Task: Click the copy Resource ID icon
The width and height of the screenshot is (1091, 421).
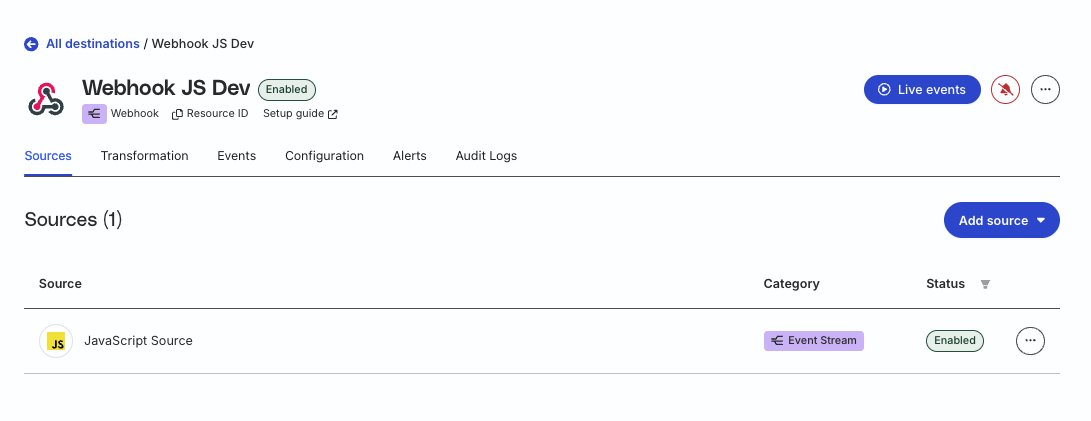Action: [x=177, y=114]
